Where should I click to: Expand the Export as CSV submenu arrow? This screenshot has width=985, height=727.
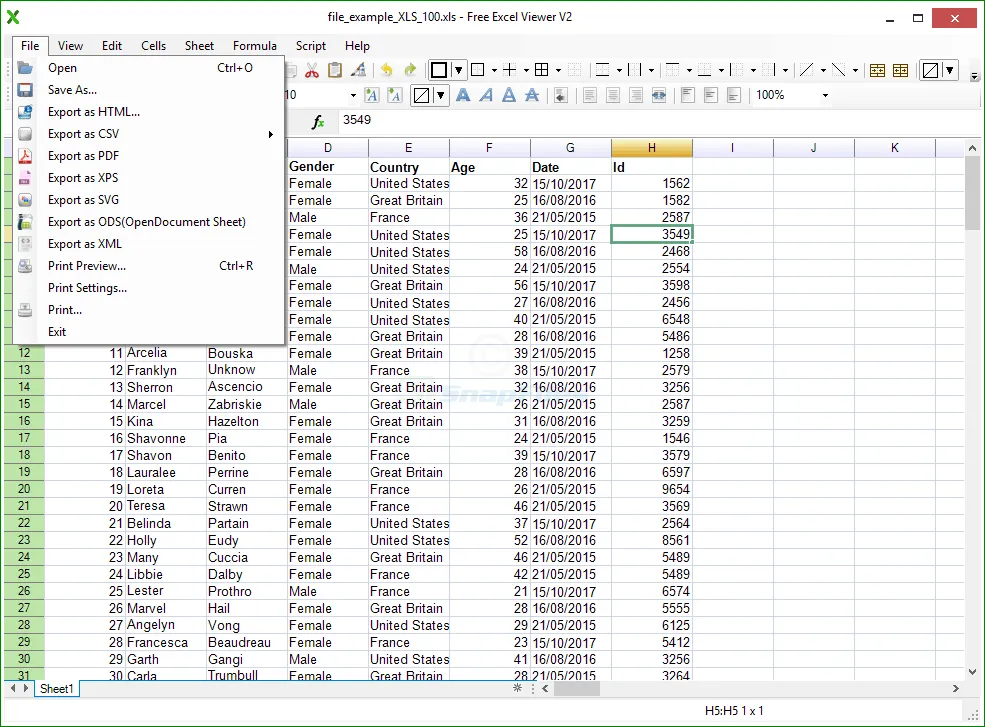[x=271, y=134]
